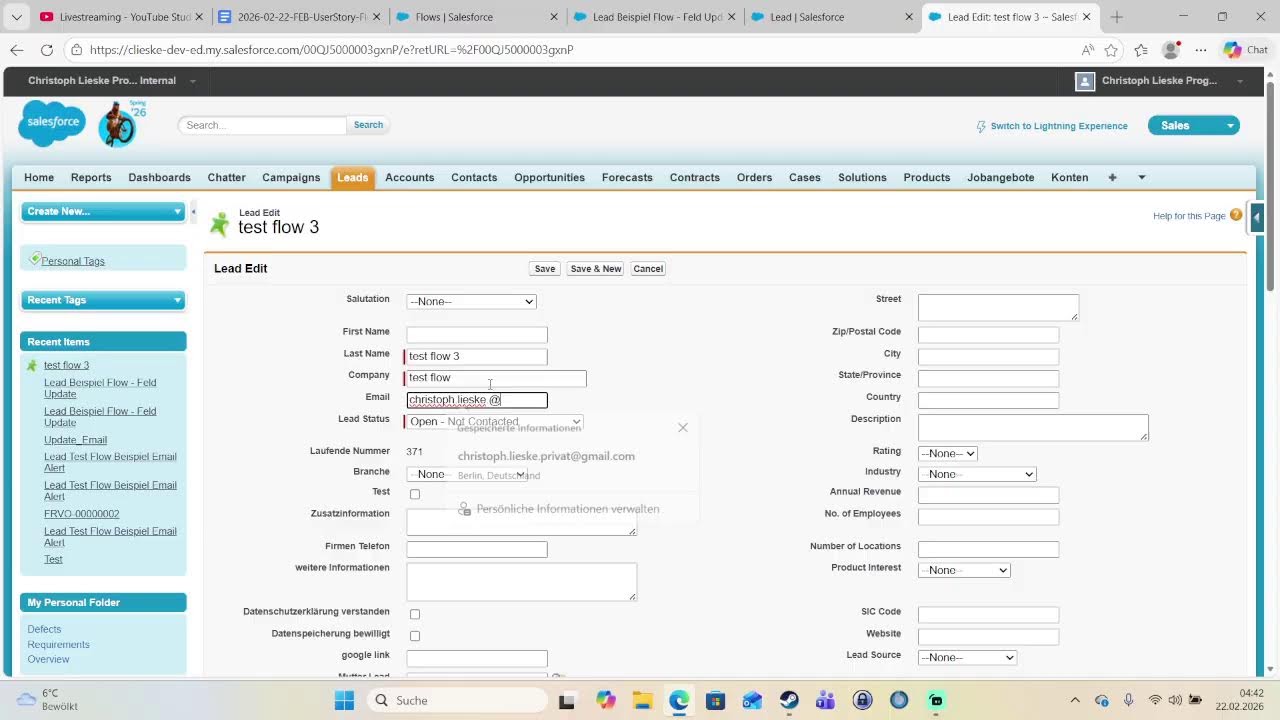The image size is (1280, 720).
Task: Click Switch to Lightning Experience link
Action: point(1058,126)
